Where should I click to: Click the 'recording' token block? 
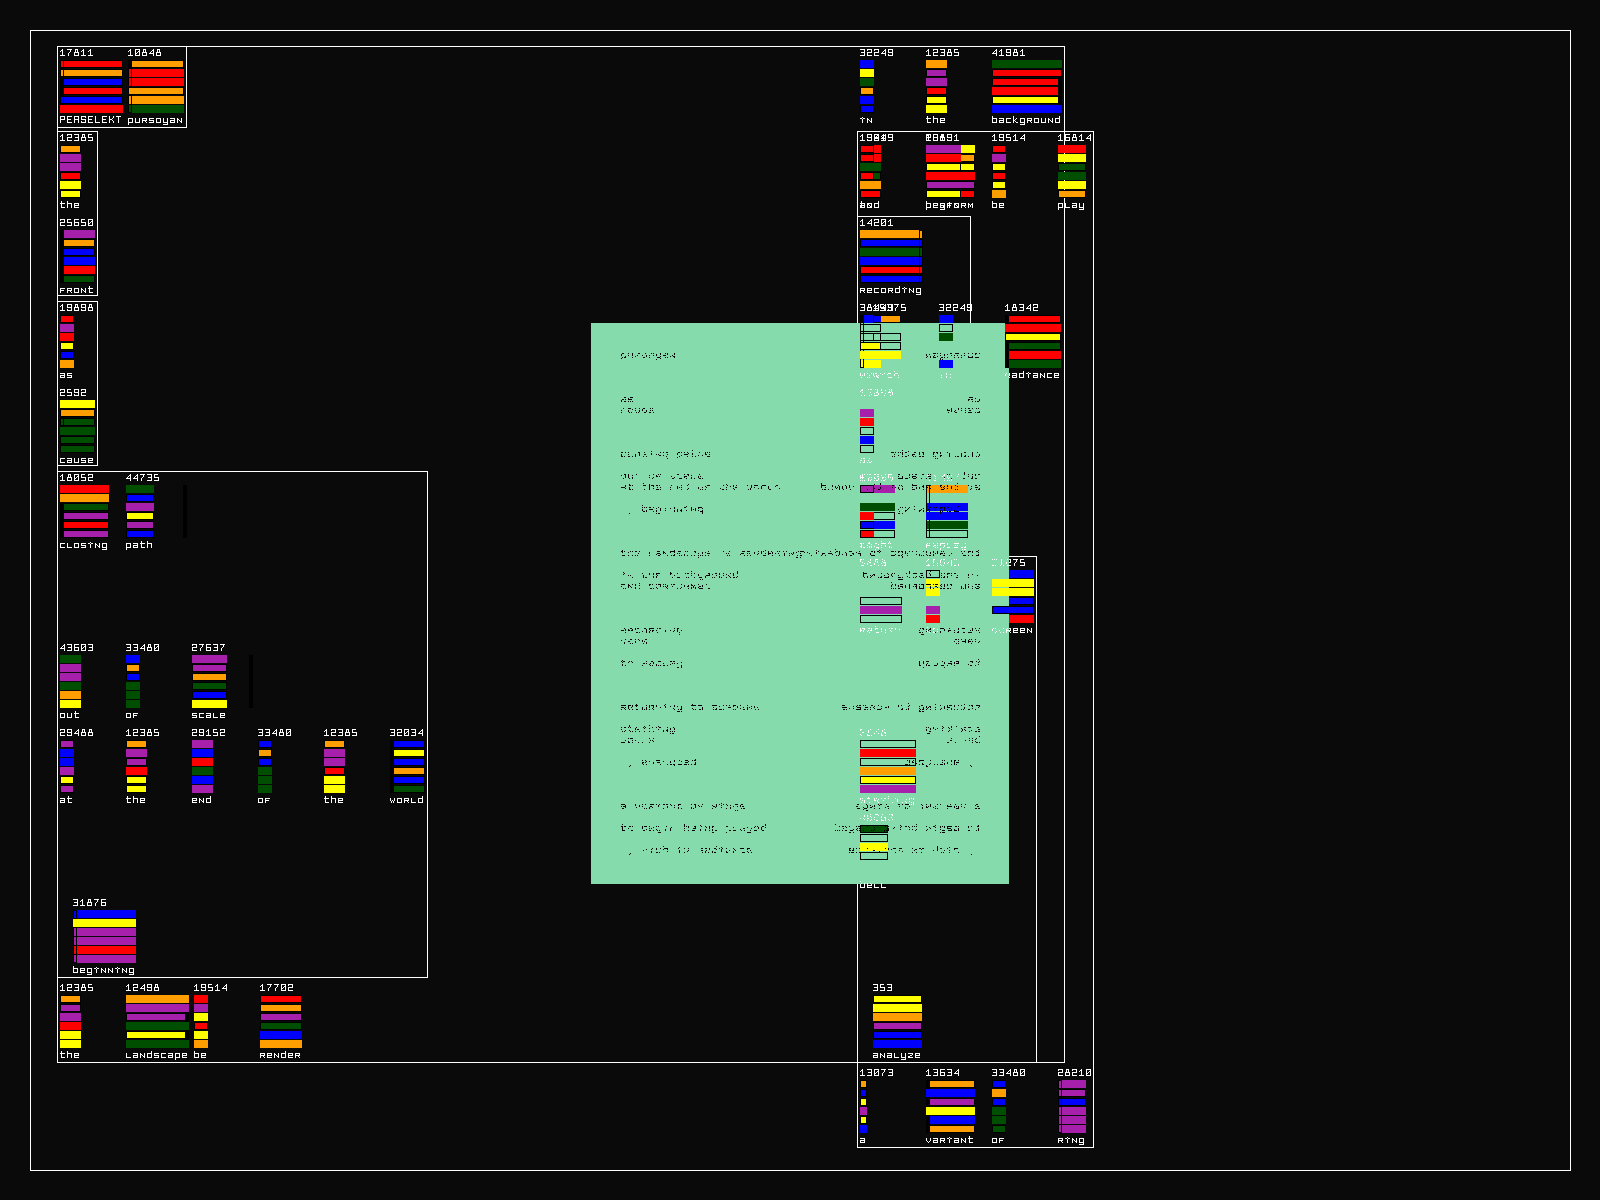[891, 256]
